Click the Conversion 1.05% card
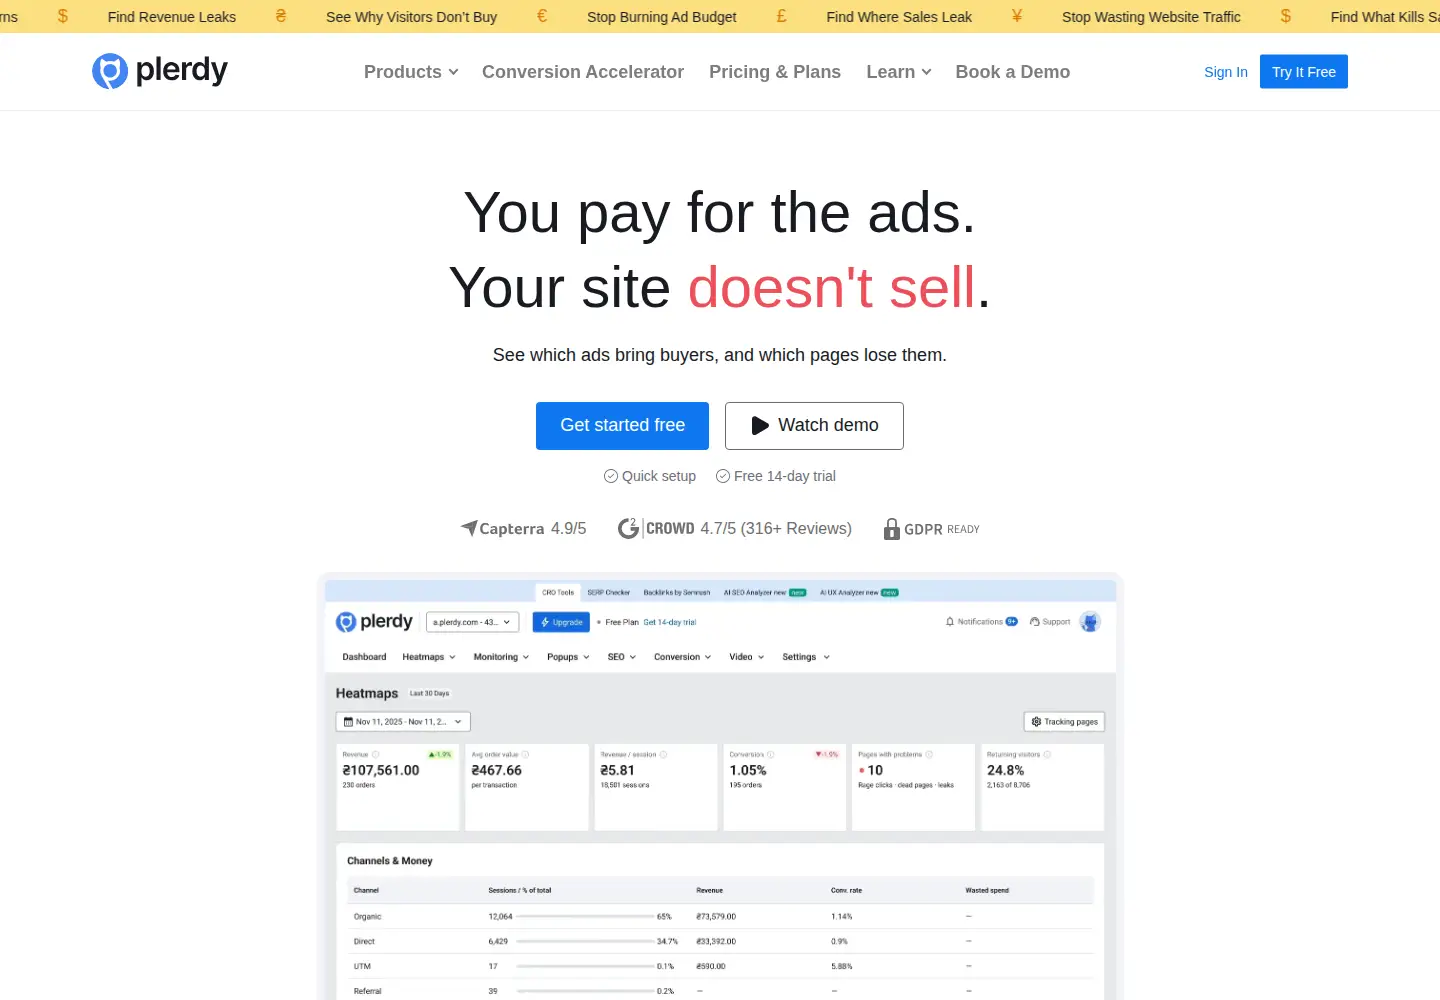Viewport: 1440px width, 1000px height. click(x=785, y=787)
